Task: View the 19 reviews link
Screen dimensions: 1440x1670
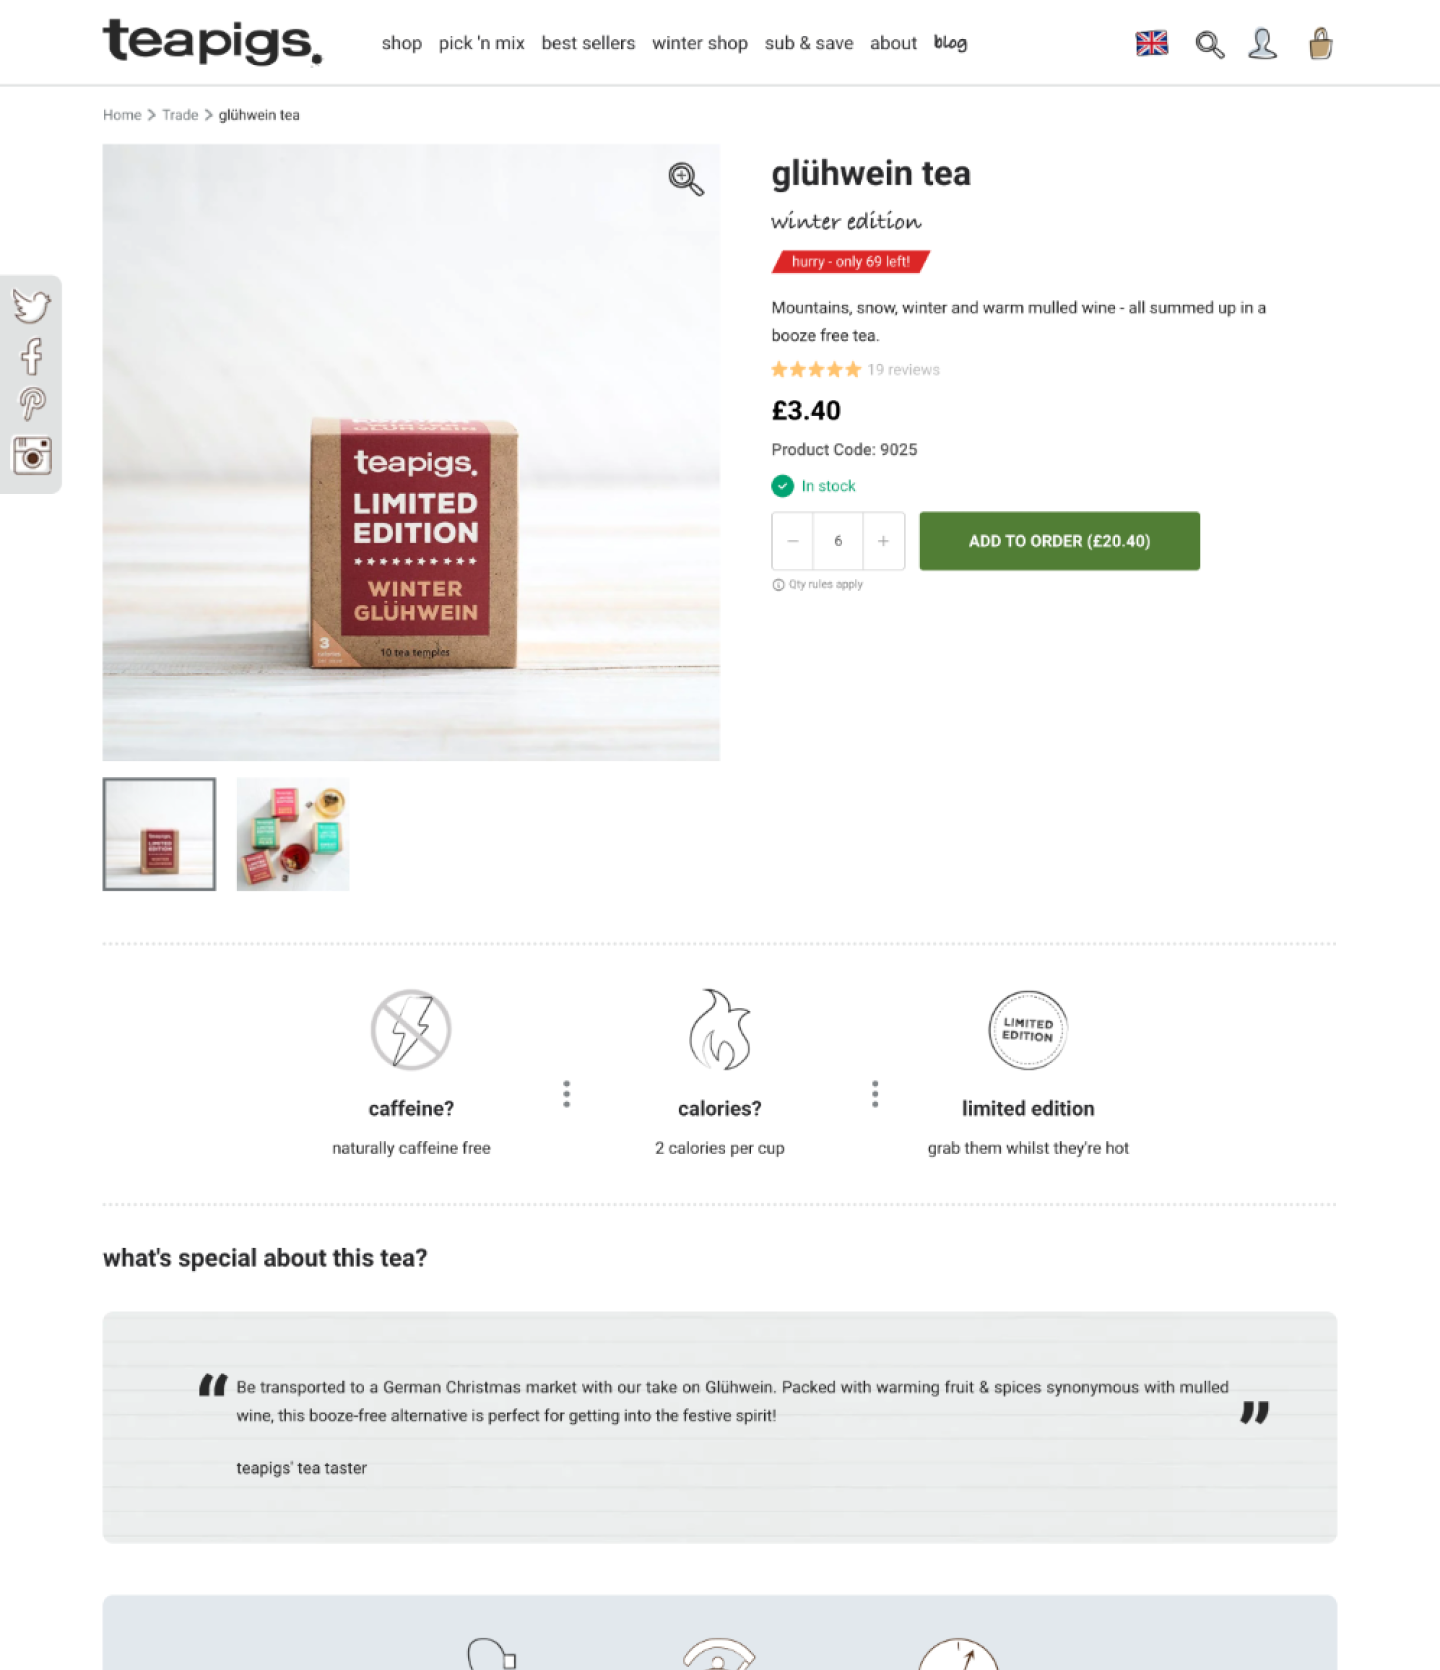Action: click(x=903, y=370)
